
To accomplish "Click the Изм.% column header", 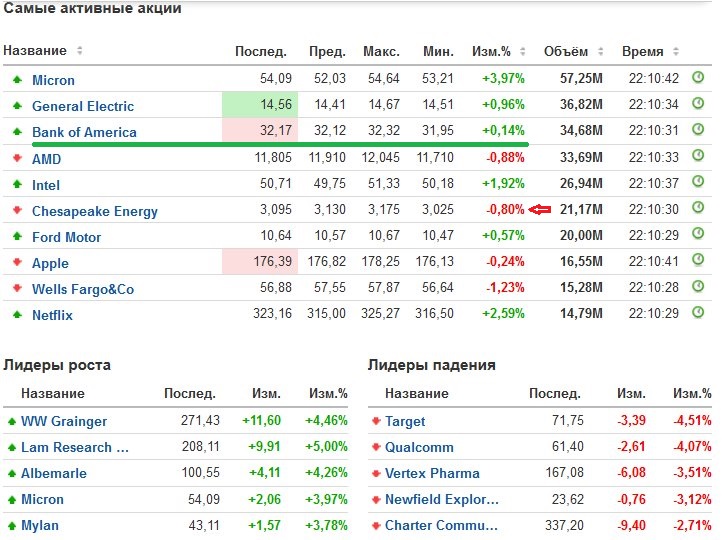I will pos(491,51).
